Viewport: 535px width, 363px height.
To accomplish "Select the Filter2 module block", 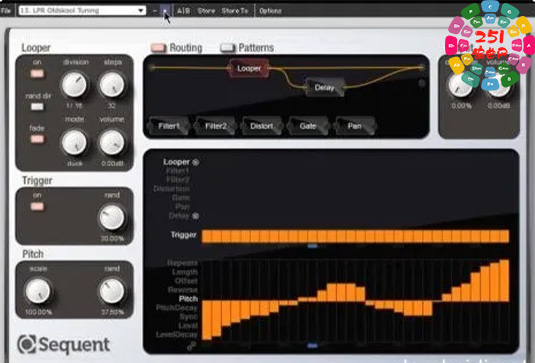I will pos(216,126).
